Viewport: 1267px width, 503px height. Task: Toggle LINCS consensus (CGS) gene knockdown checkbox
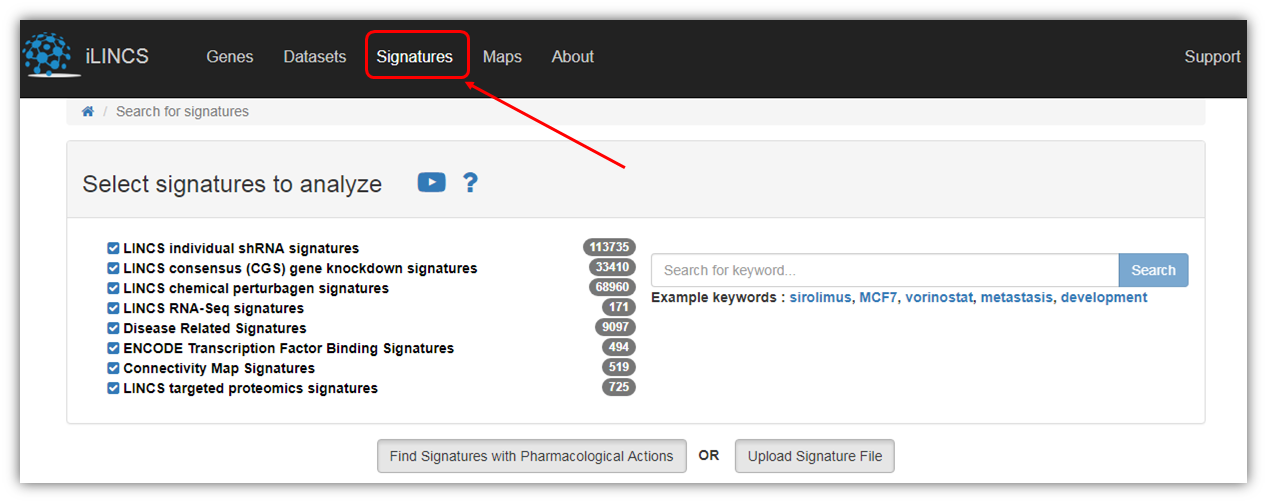pos(113,268)
